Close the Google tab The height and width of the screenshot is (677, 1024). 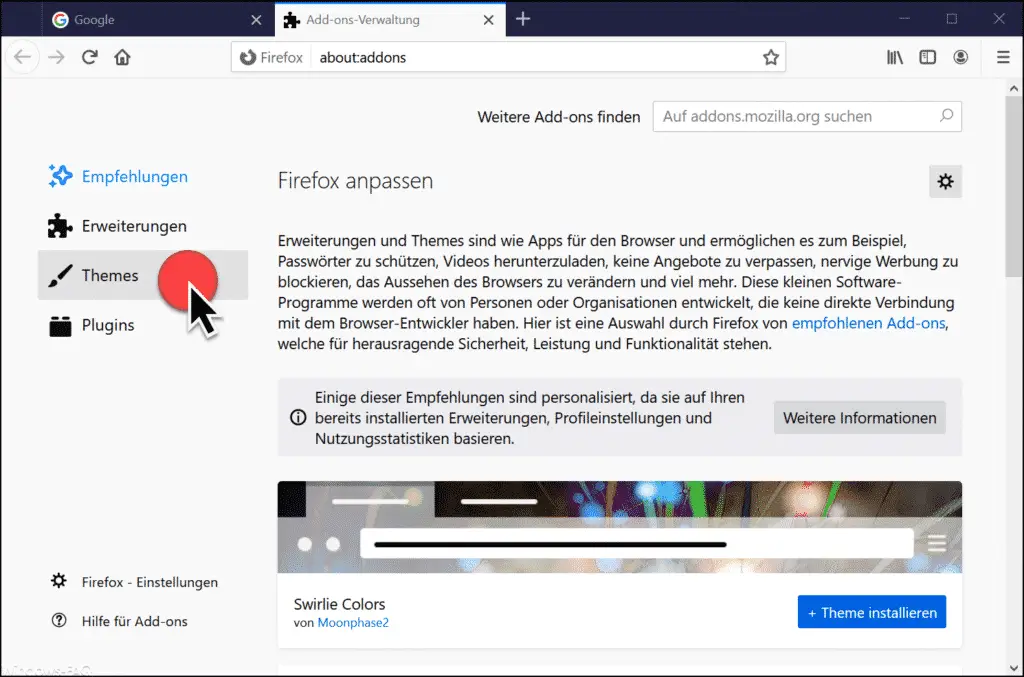click(x=256, y=20)
